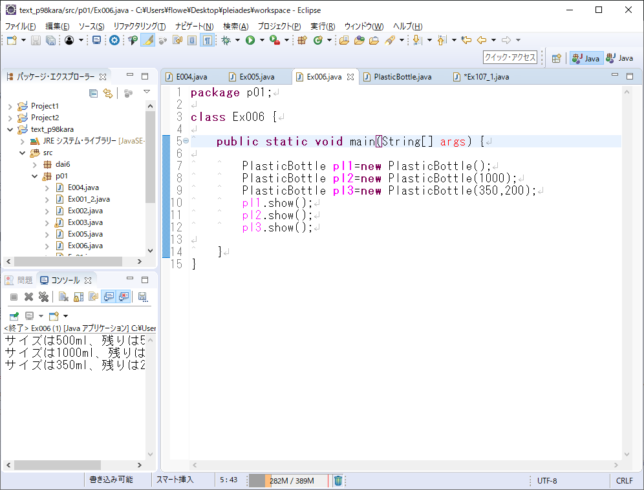Screen dimensions: 644x490
Task: Toggle Link with Editor in Package Explorer
Action: click(108, 93)
